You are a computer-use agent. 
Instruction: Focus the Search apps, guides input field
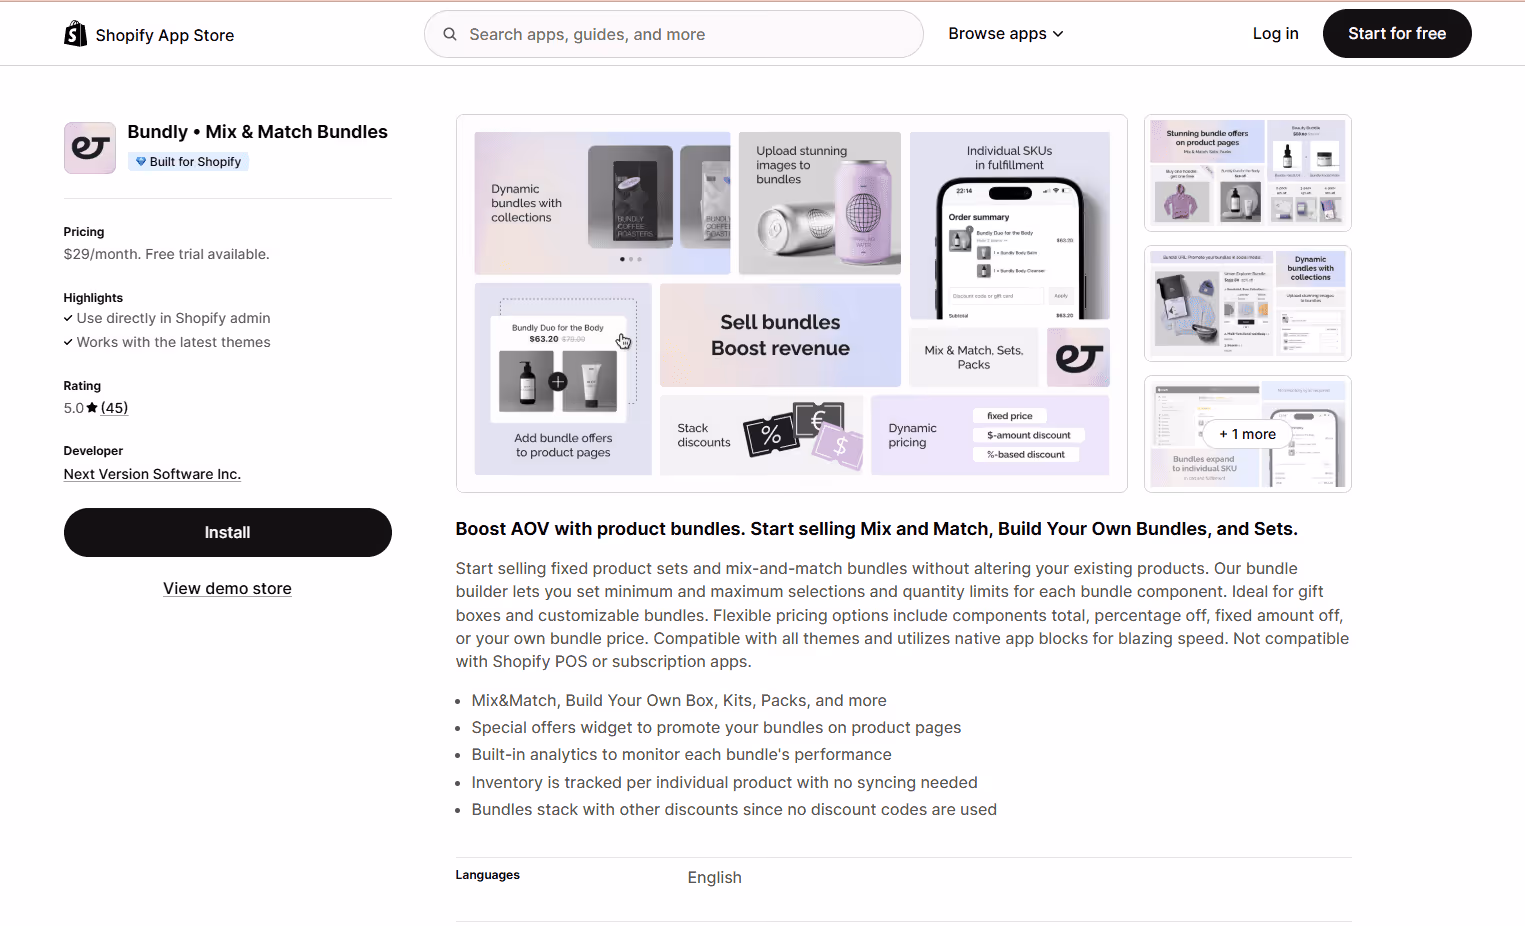pyautogui.click(x=674, y=34)
